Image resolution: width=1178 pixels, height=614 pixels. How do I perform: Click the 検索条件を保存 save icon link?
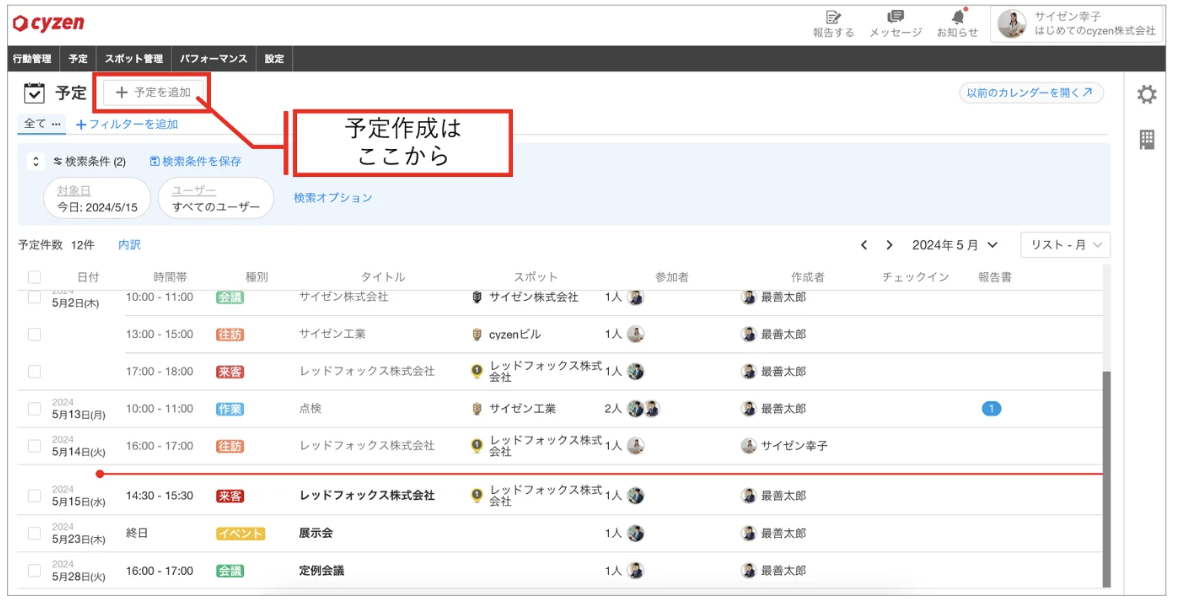click(x=195, y=162)
